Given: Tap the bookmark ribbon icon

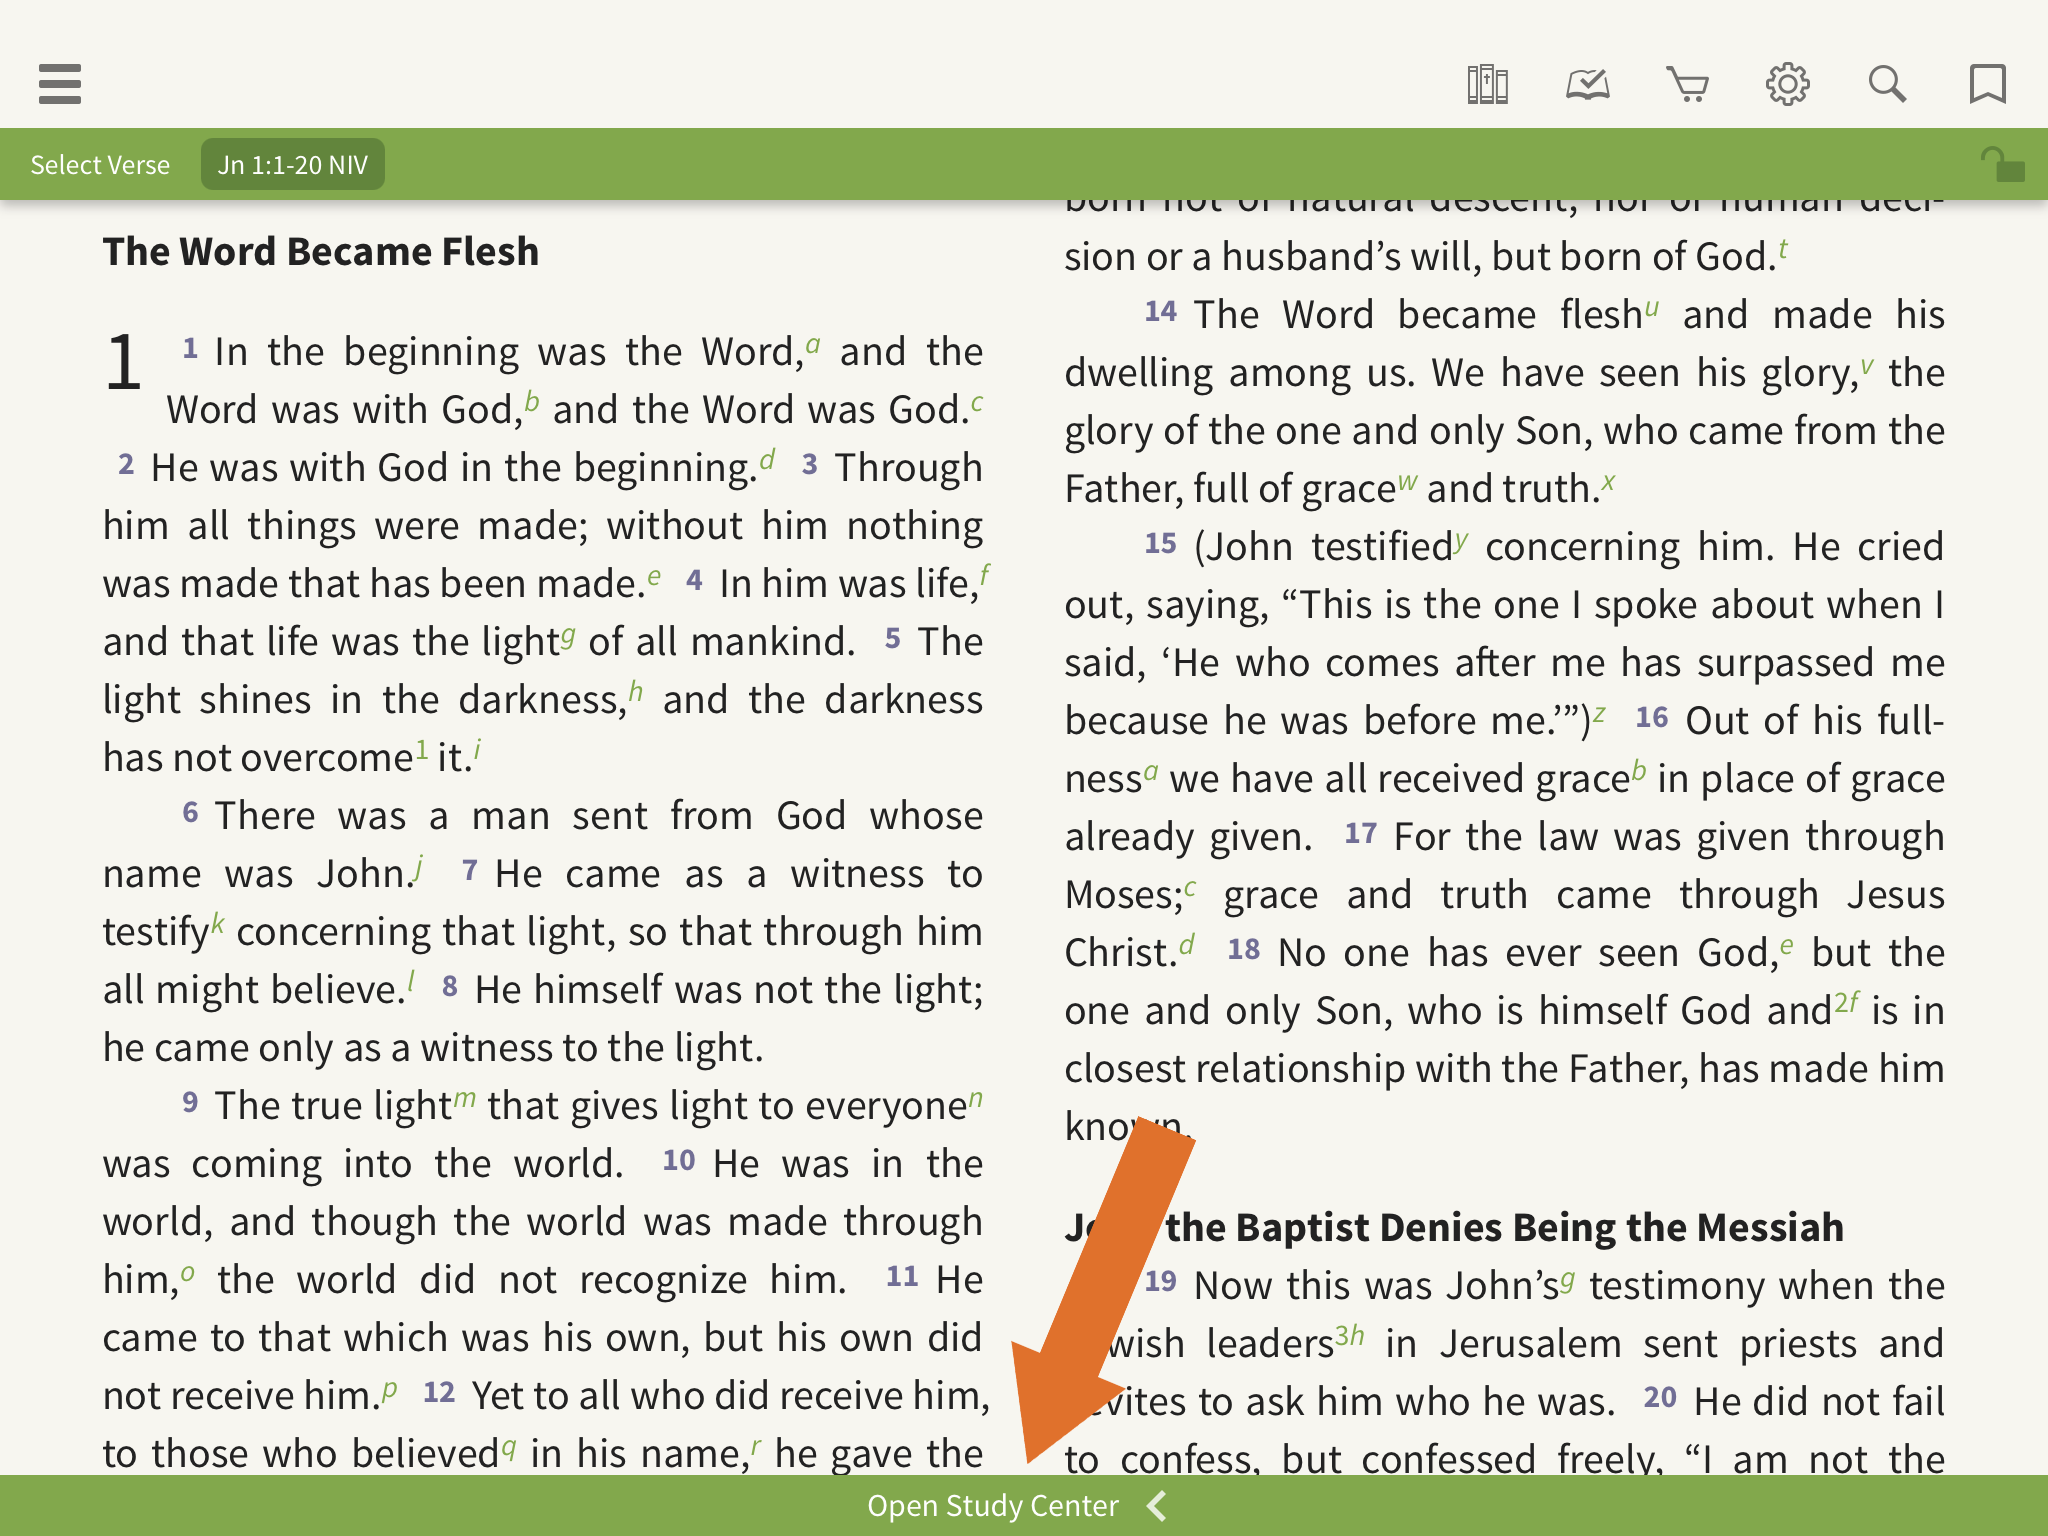Looking at the screenshot, I should click(x=1987, y=84).
